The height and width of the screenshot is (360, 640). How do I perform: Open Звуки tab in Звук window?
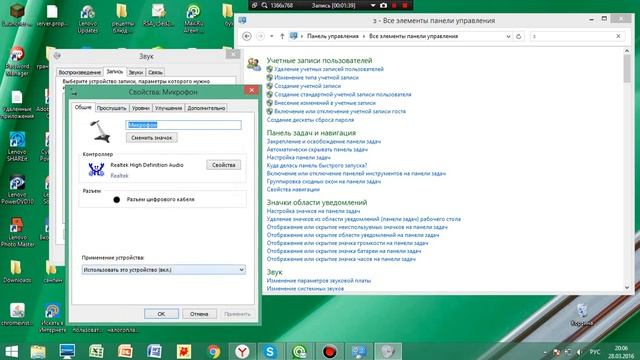pyautogui.click(x=136, y=72)
